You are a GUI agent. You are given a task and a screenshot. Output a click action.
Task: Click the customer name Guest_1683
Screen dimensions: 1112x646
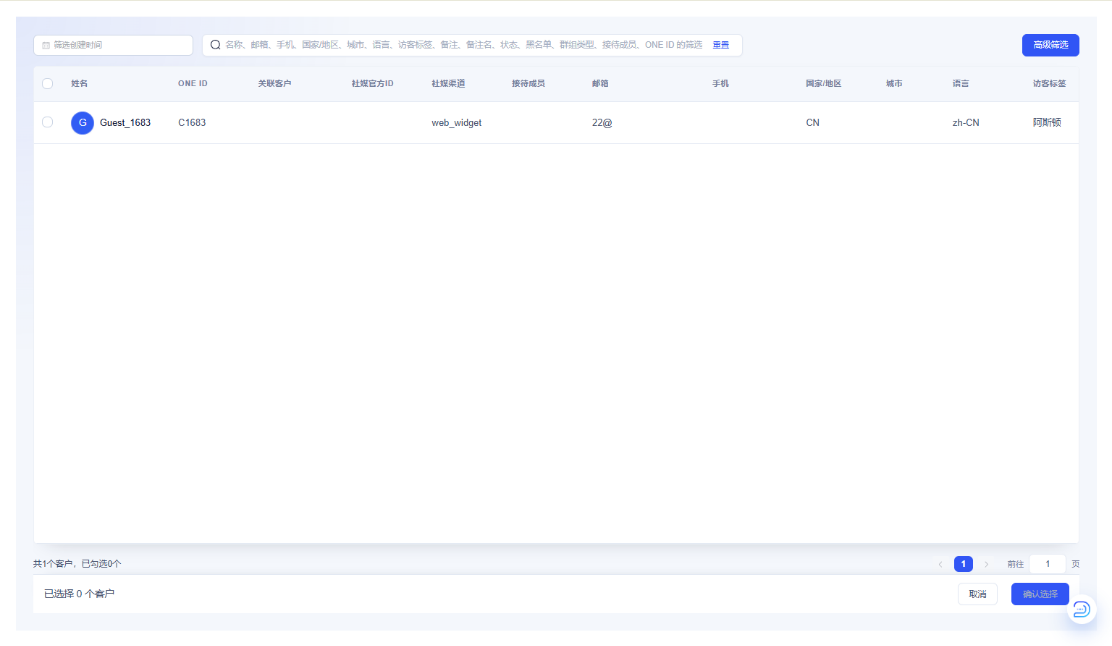click(126, 123)
